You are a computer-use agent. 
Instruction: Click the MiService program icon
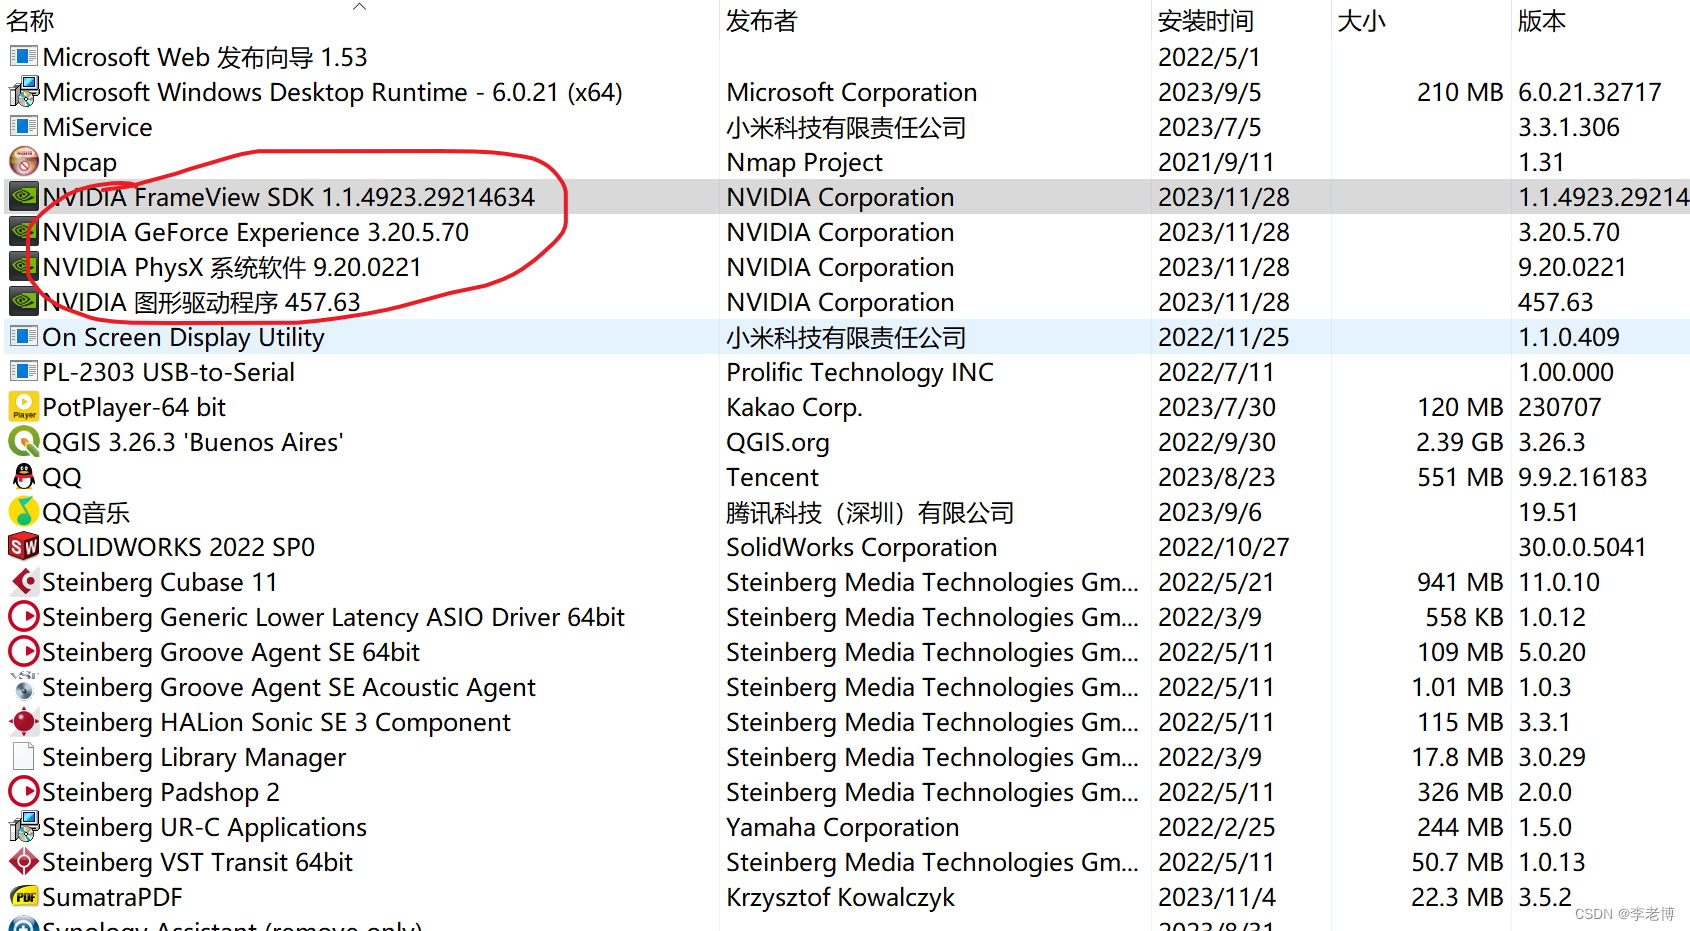[x=24, y=126]
